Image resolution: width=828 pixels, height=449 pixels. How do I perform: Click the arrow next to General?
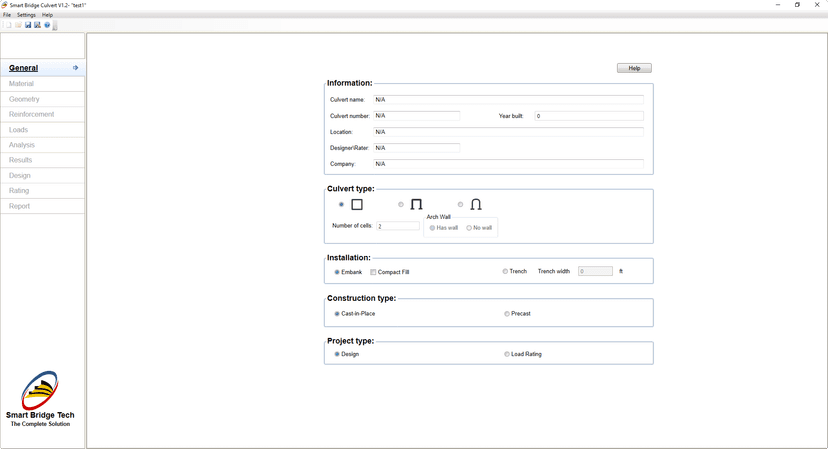75,68
